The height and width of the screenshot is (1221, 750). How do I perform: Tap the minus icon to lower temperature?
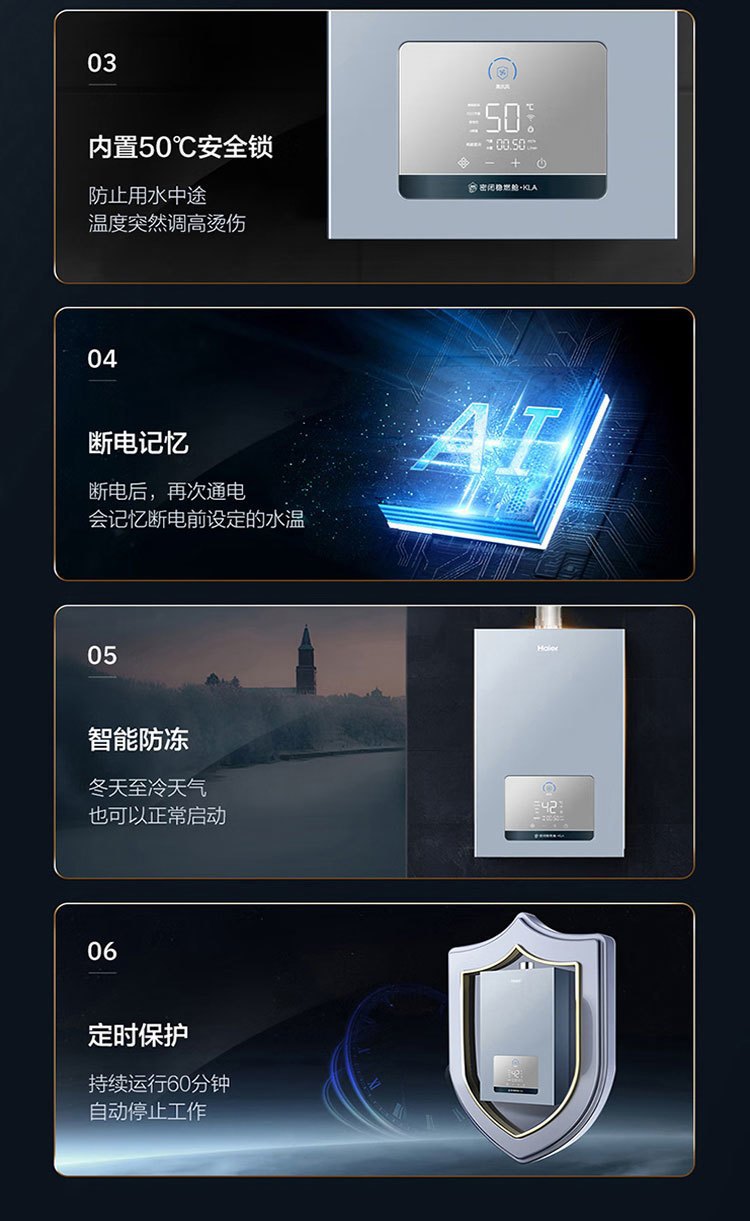(490, 163)
